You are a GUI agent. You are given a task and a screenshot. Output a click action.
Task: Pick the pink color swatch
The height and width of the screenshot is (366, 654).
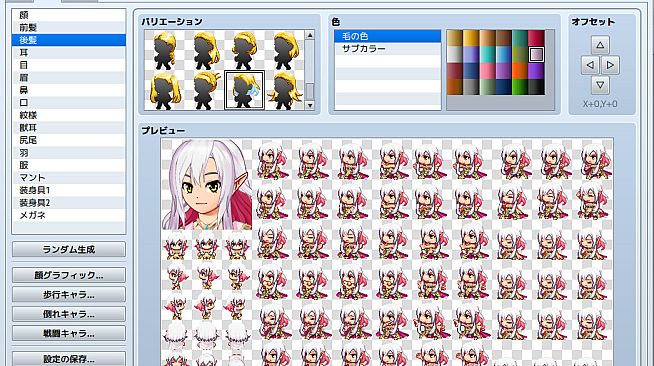click(487, 70)
